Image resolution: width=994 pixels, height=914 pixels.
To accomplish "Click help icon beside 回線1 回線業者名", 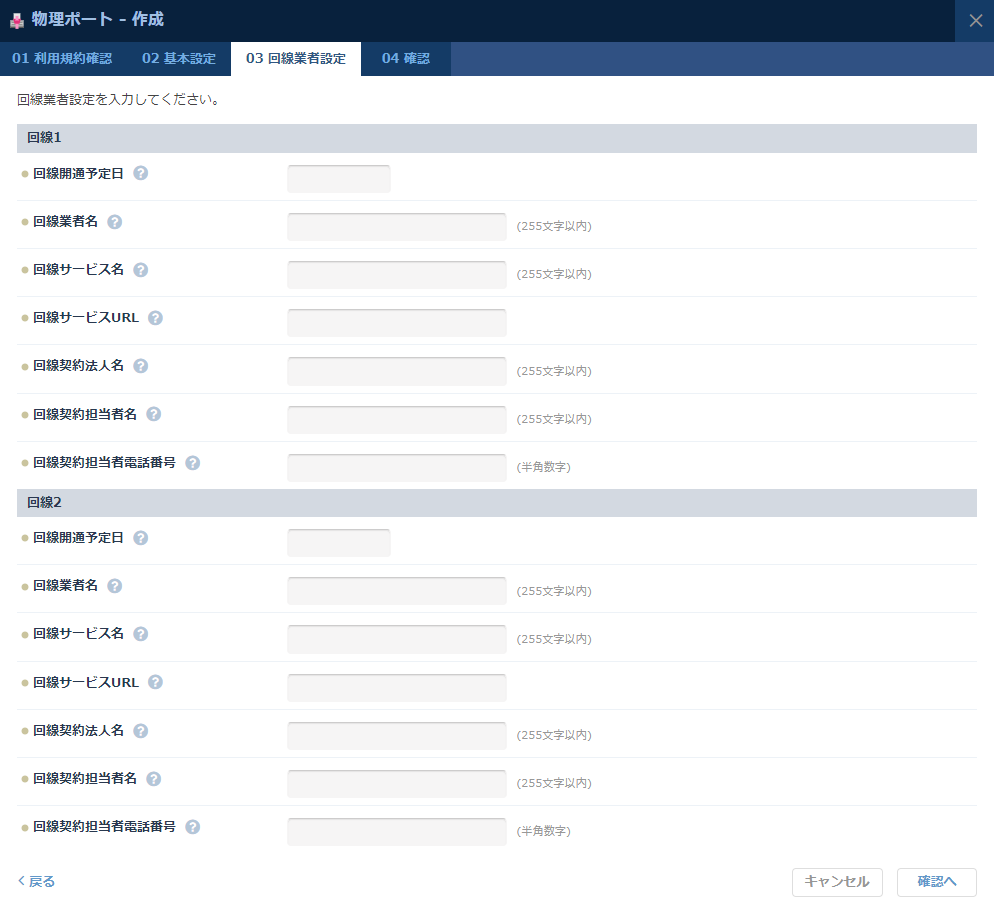I will 115,222.
